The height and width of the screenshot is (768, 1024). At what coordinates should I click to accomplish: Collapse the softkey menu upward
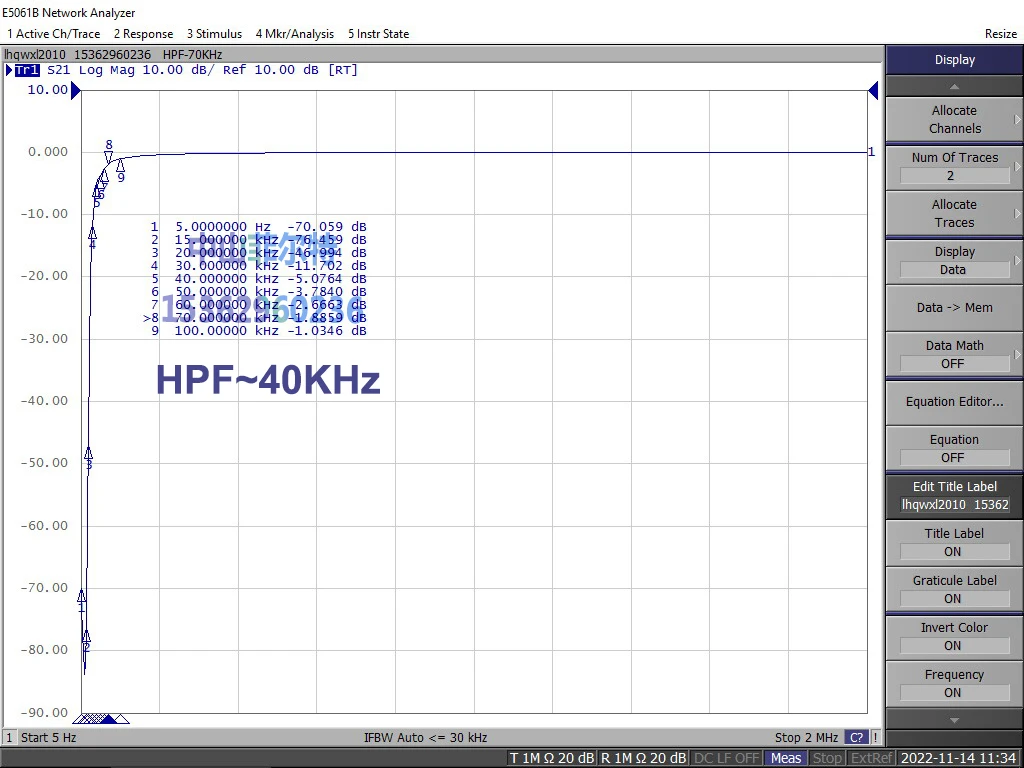(952, 87)
